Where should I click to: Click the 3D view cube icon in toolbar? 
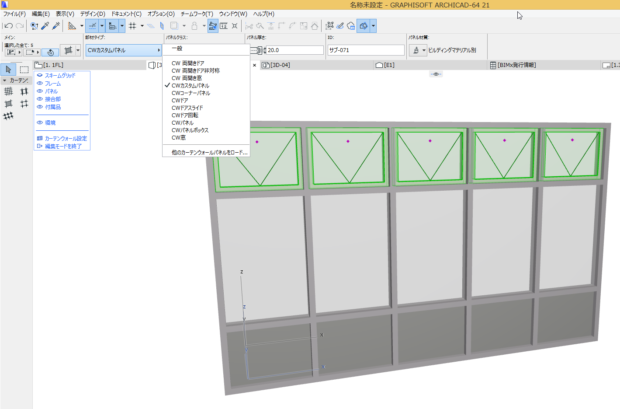366,25
